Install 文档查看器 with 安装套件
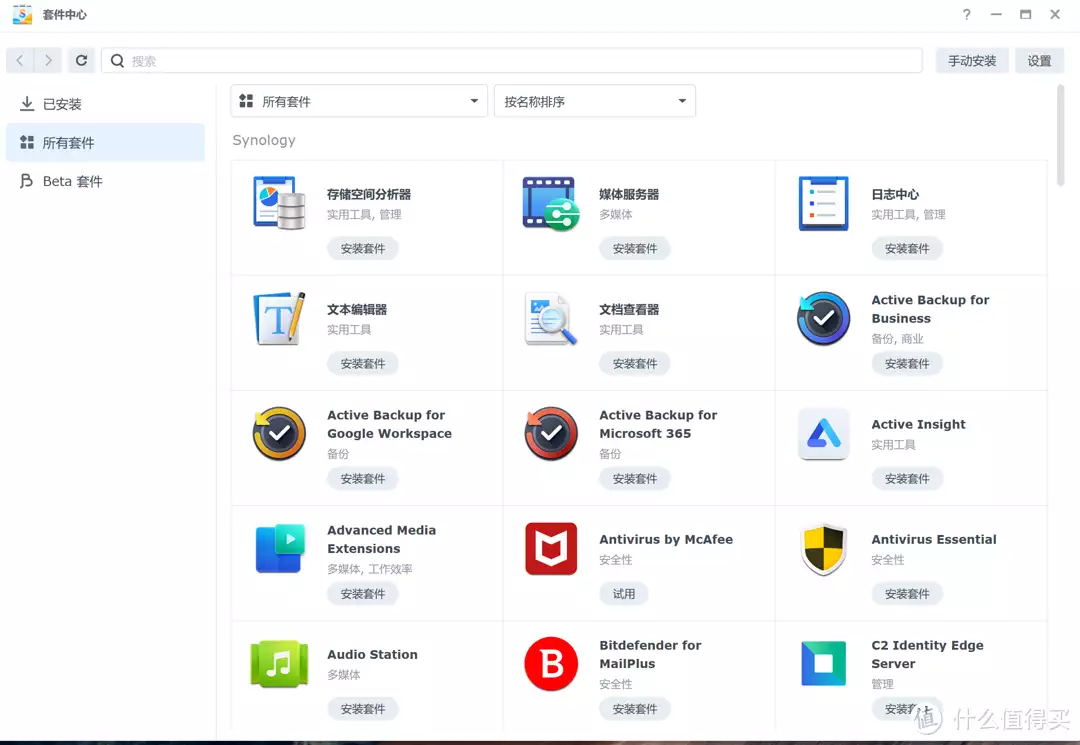The width and height of the screenshot is (1080, 745). (634, 364)
